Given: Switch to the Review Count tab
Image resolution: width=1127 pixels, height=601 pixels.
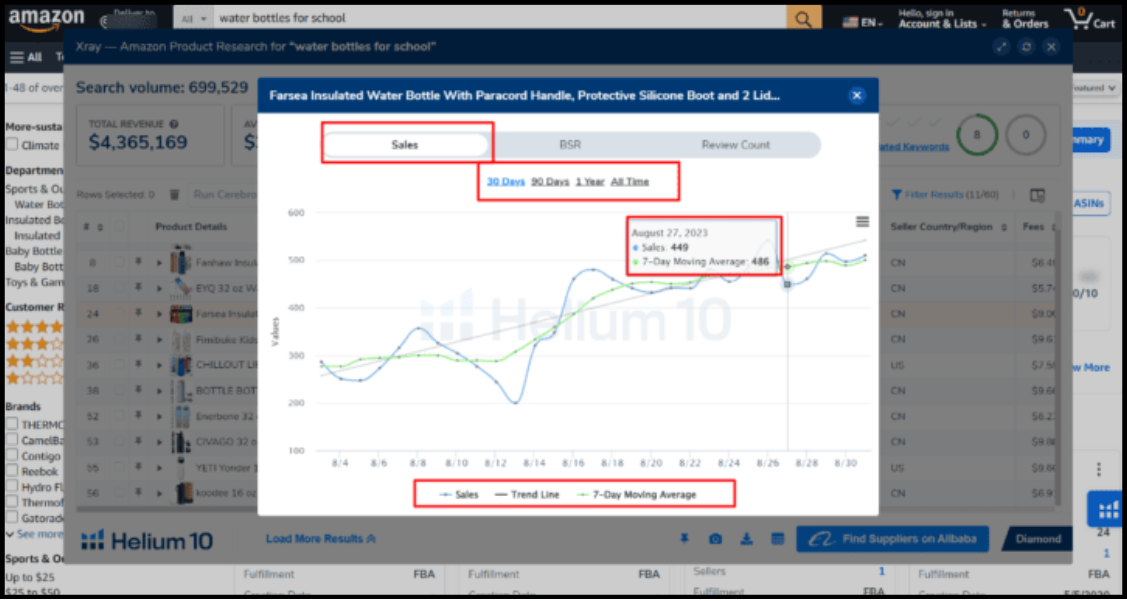Looking at the screenshot, I should point(735,145).
